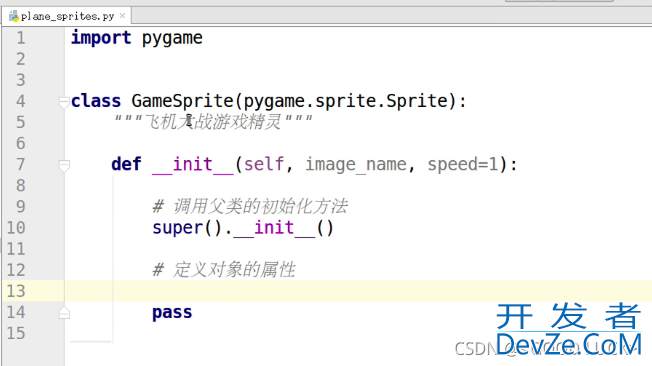Screen dimensions: 652x366
Task: Click line number 1 in gutter
Action: tap(21, 38)
